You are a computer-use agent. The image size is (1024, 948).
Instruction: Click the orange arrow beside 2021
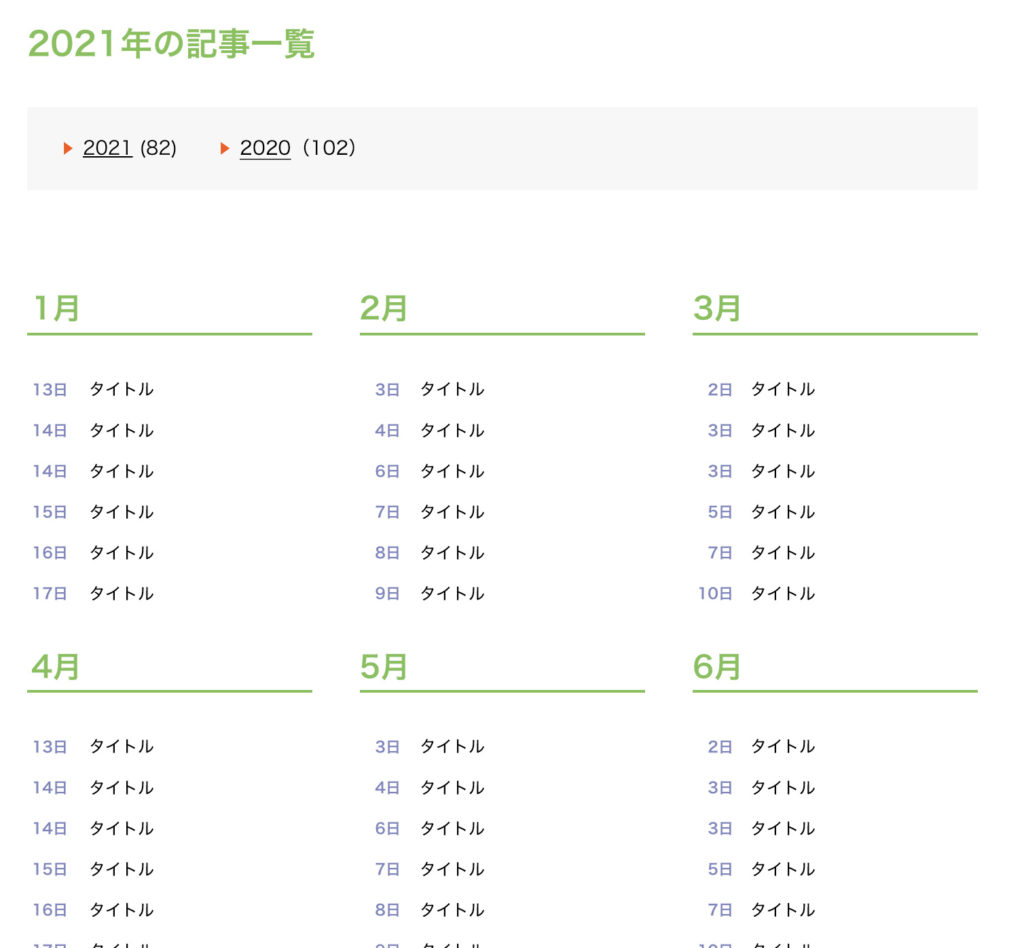68,149
